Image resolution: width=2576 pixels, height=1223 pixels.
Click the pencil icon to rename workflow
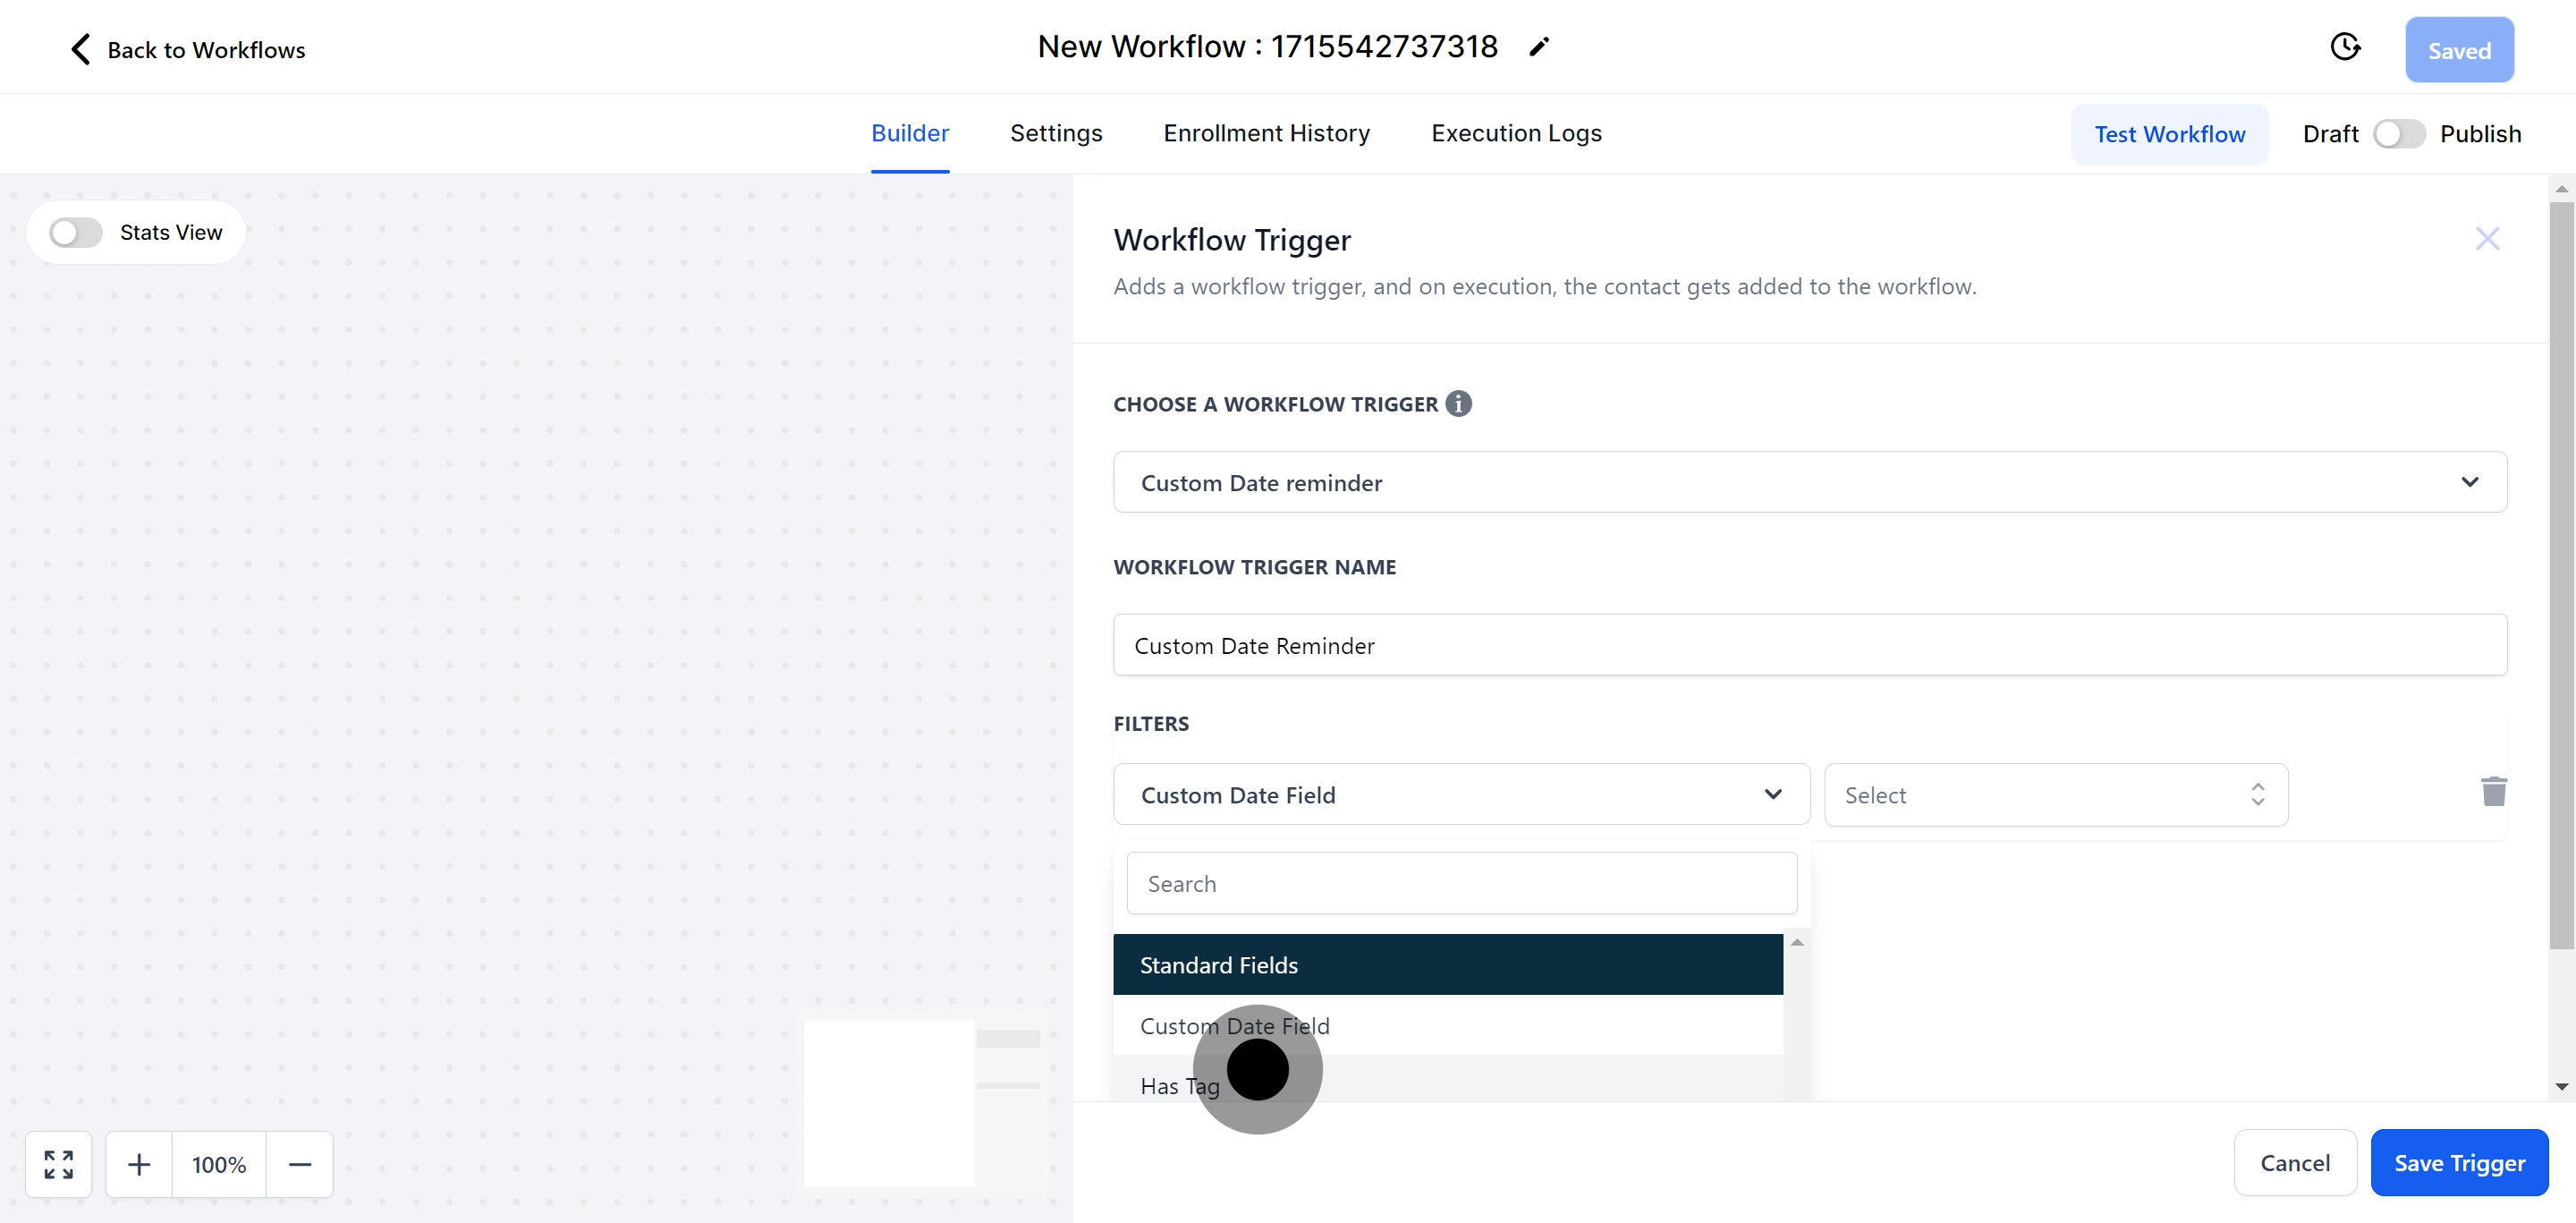pyautogui.click(x=1539, y=47)
